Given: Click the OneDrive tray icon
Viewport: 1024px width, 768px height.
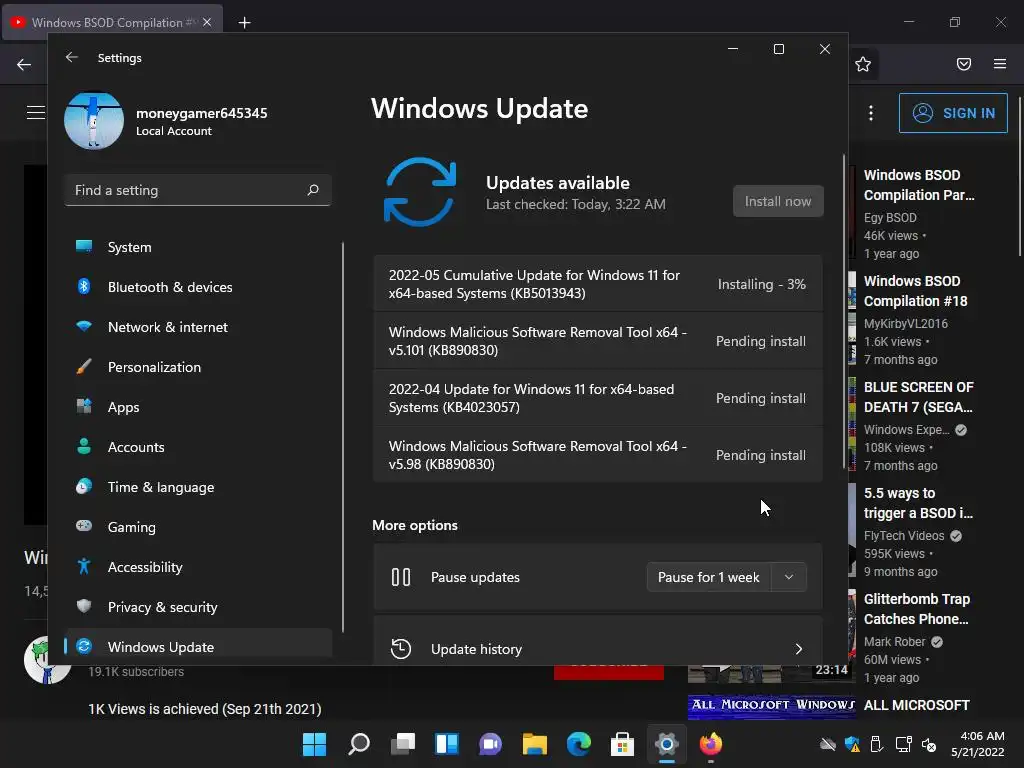Looking at the screenshot, I should 827,744.
